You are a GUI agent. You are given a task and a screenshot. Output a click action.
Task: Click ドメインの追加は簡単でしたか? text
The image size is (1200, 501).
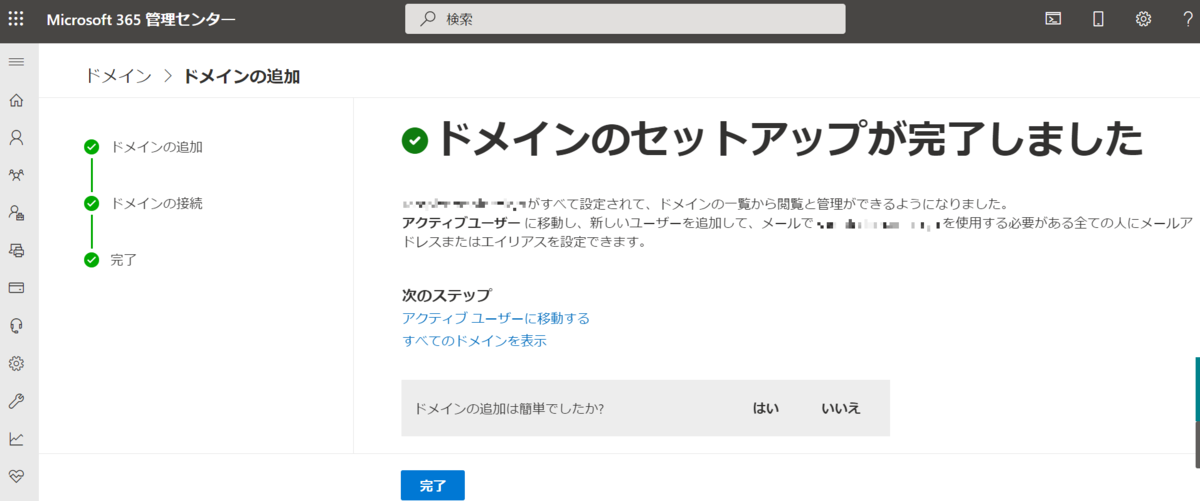point(509,408)
